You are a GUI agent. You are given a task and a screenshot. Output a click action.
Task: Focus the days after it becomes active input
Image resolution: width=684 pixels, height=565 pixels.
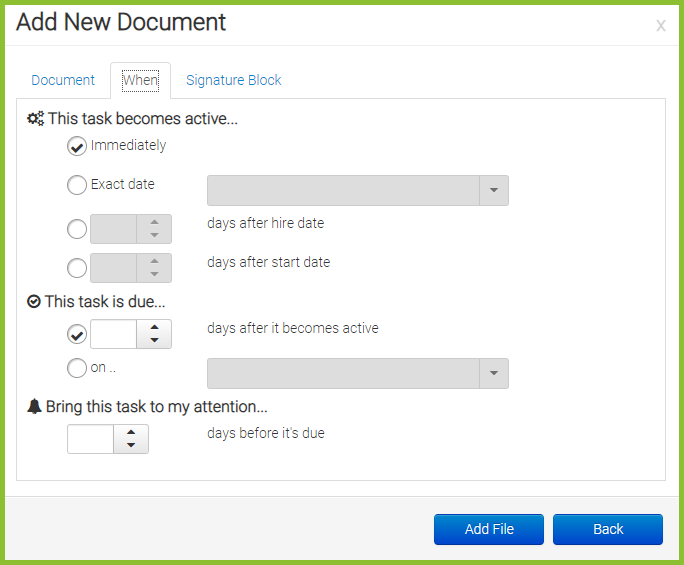tap(113, 334)
